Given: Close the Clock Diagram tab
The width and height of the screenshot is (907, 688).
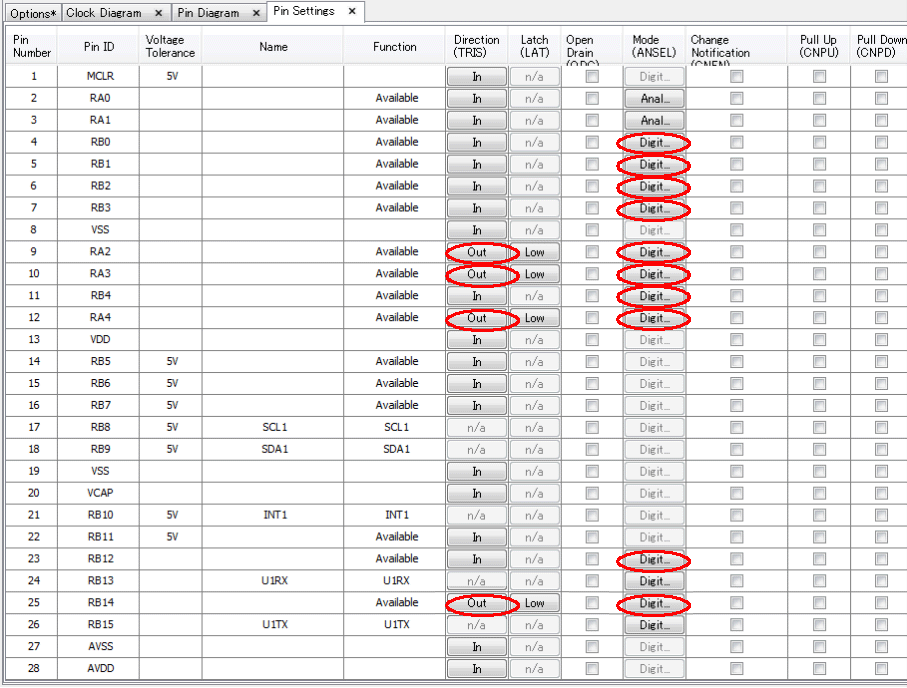Looking at the screenshot, I should coord(159,14).
